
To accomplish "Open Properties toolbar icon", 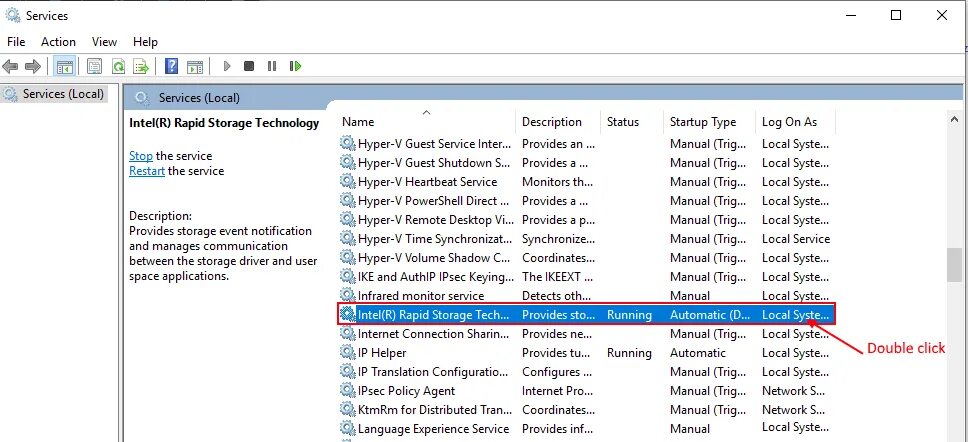I will tap(94, 66).
